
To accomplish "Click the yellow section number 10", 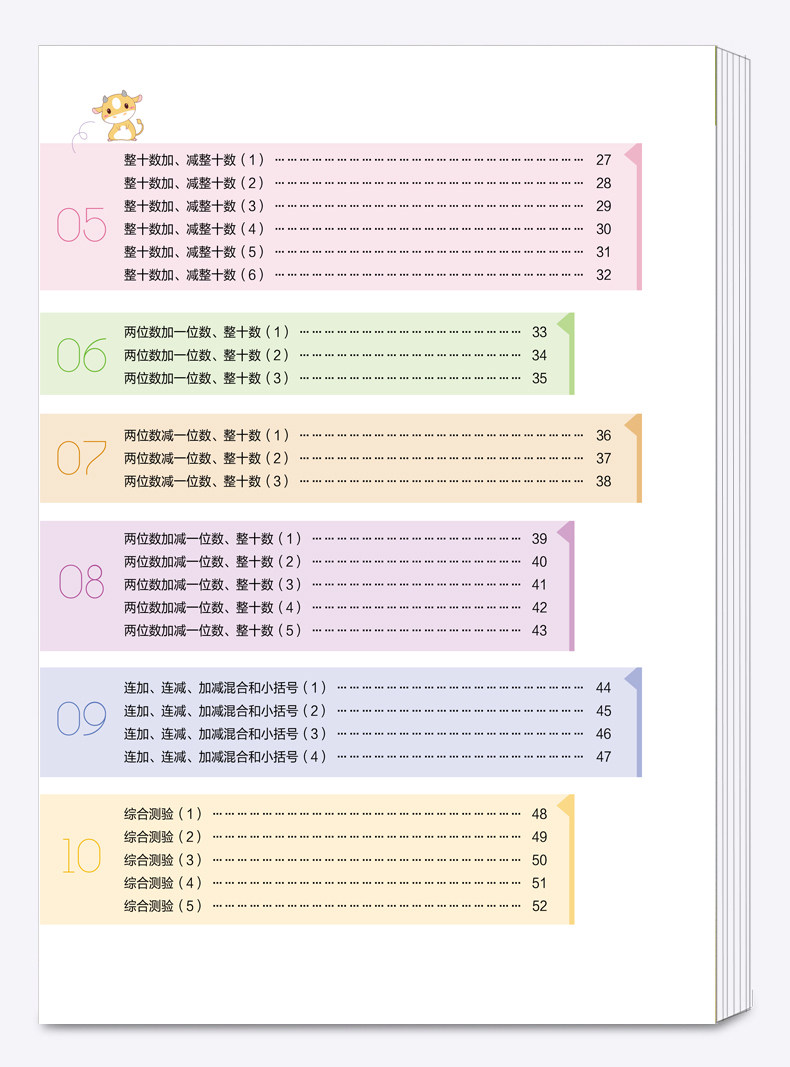I will (81, 857).
